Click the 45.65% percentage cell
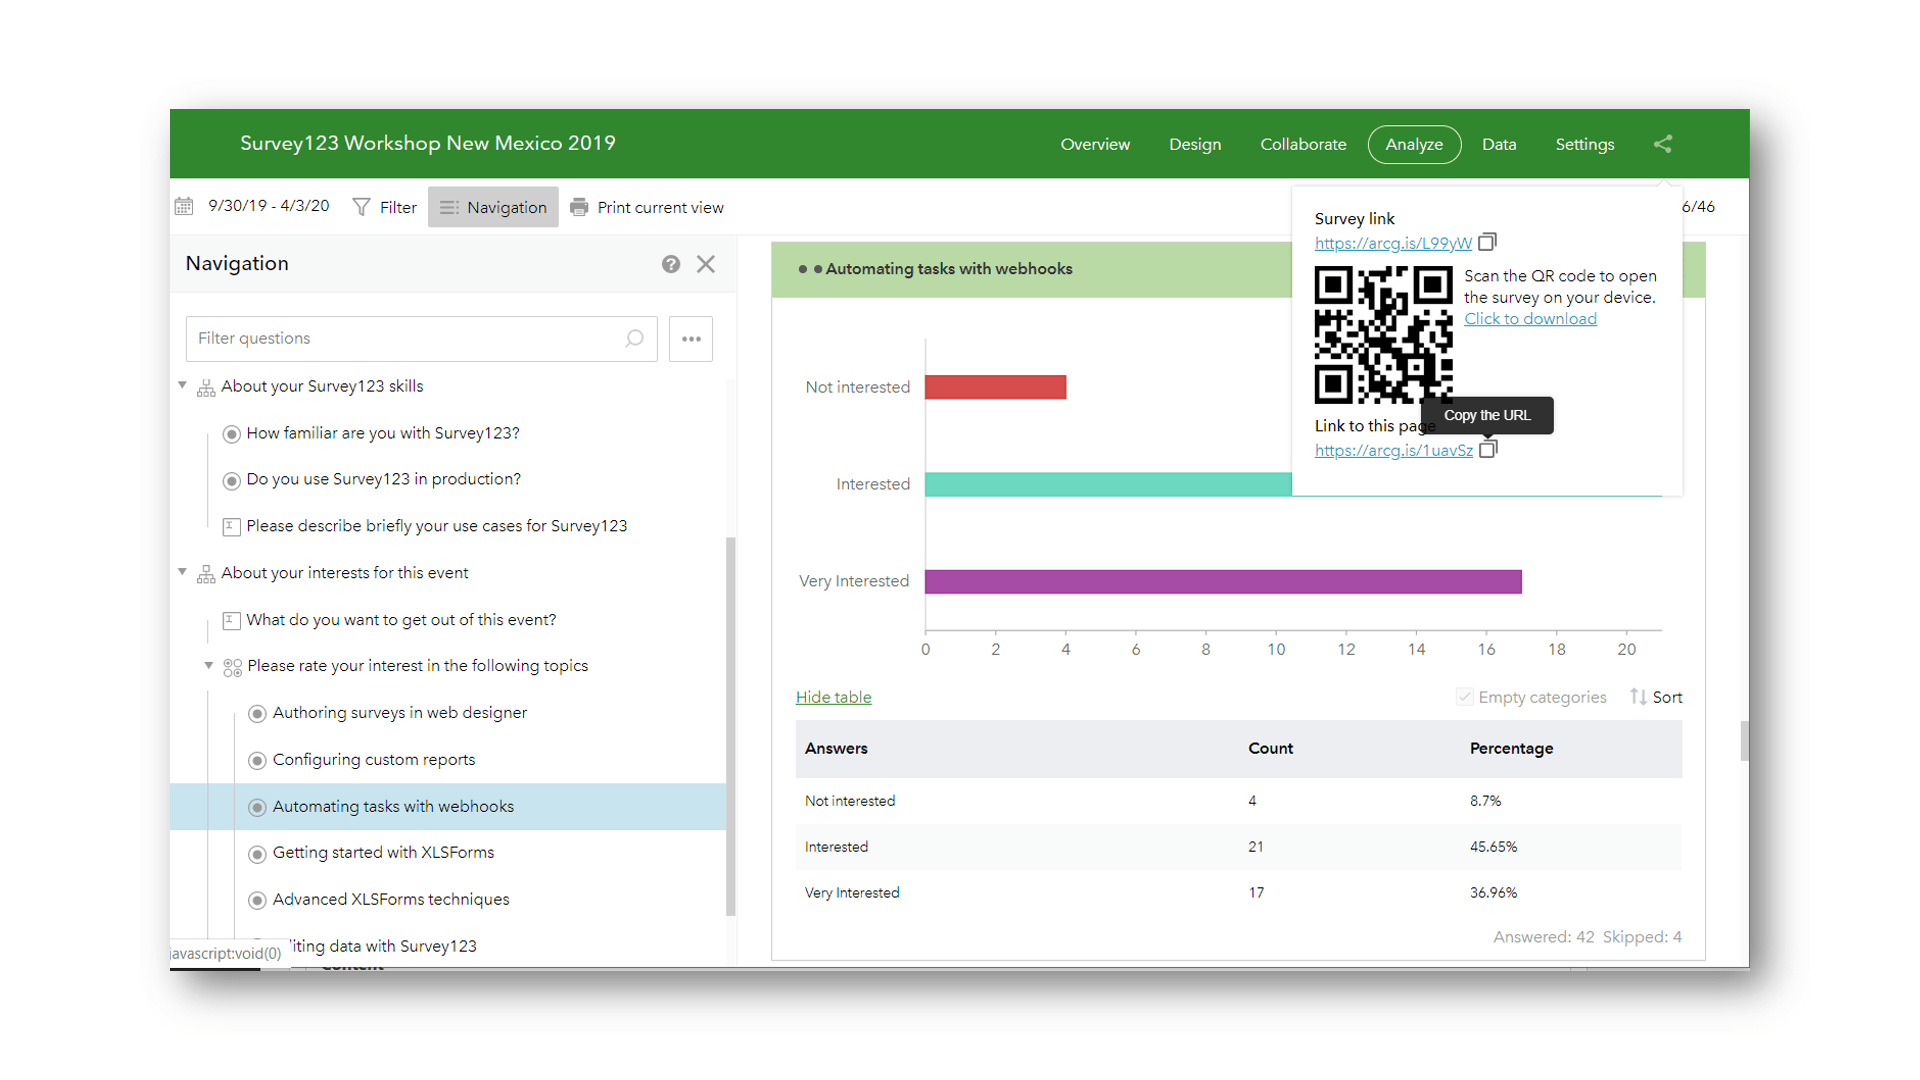The width and height of the screenshot is (1920, 1080). tap(1493, 847)
